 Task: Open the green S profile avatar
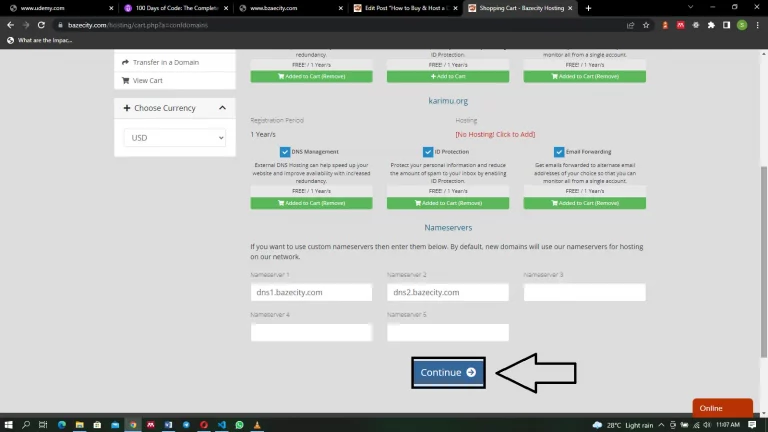[x=742, y=25]
